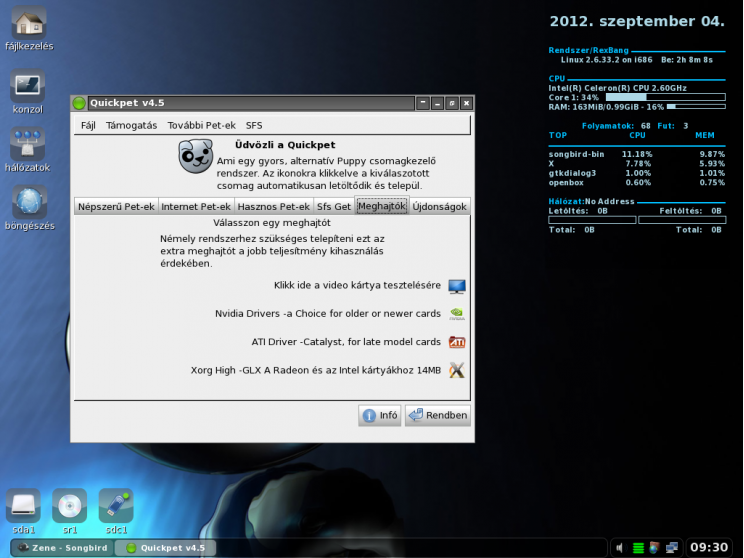Click the gtkdialog3 process row
The width and height of the screenshot is (744, 558).
coord(637,173)
